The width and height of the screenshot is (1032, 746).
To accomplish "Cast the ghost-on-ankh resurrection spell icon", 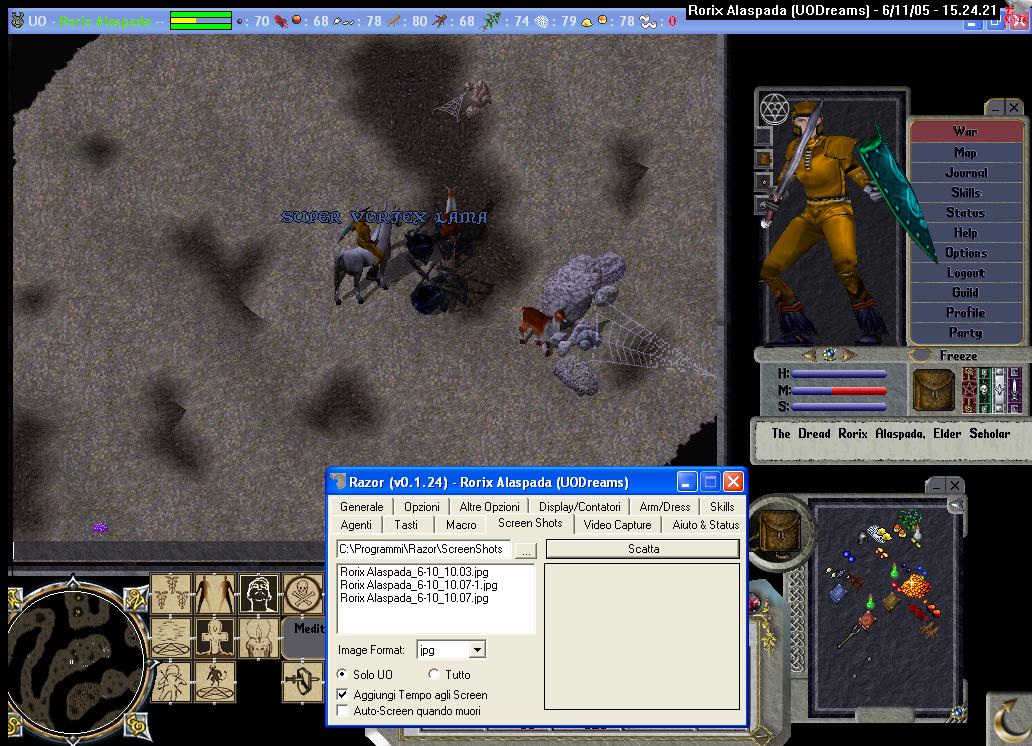I will click(215, 637).
